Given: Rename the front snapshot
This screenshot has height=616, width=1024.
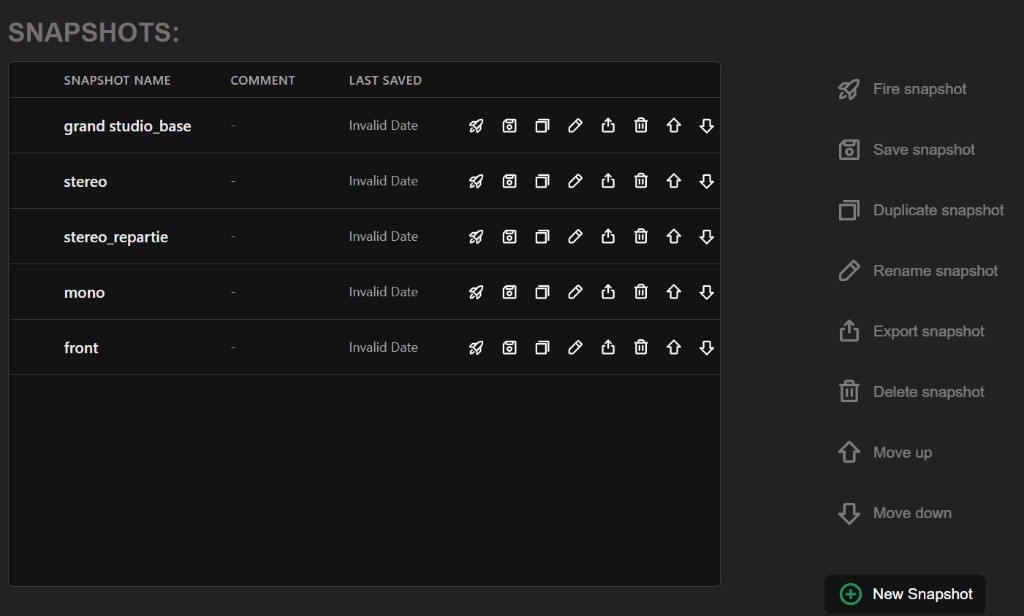Looking at the screenshot, I should (x=575, y=348).
